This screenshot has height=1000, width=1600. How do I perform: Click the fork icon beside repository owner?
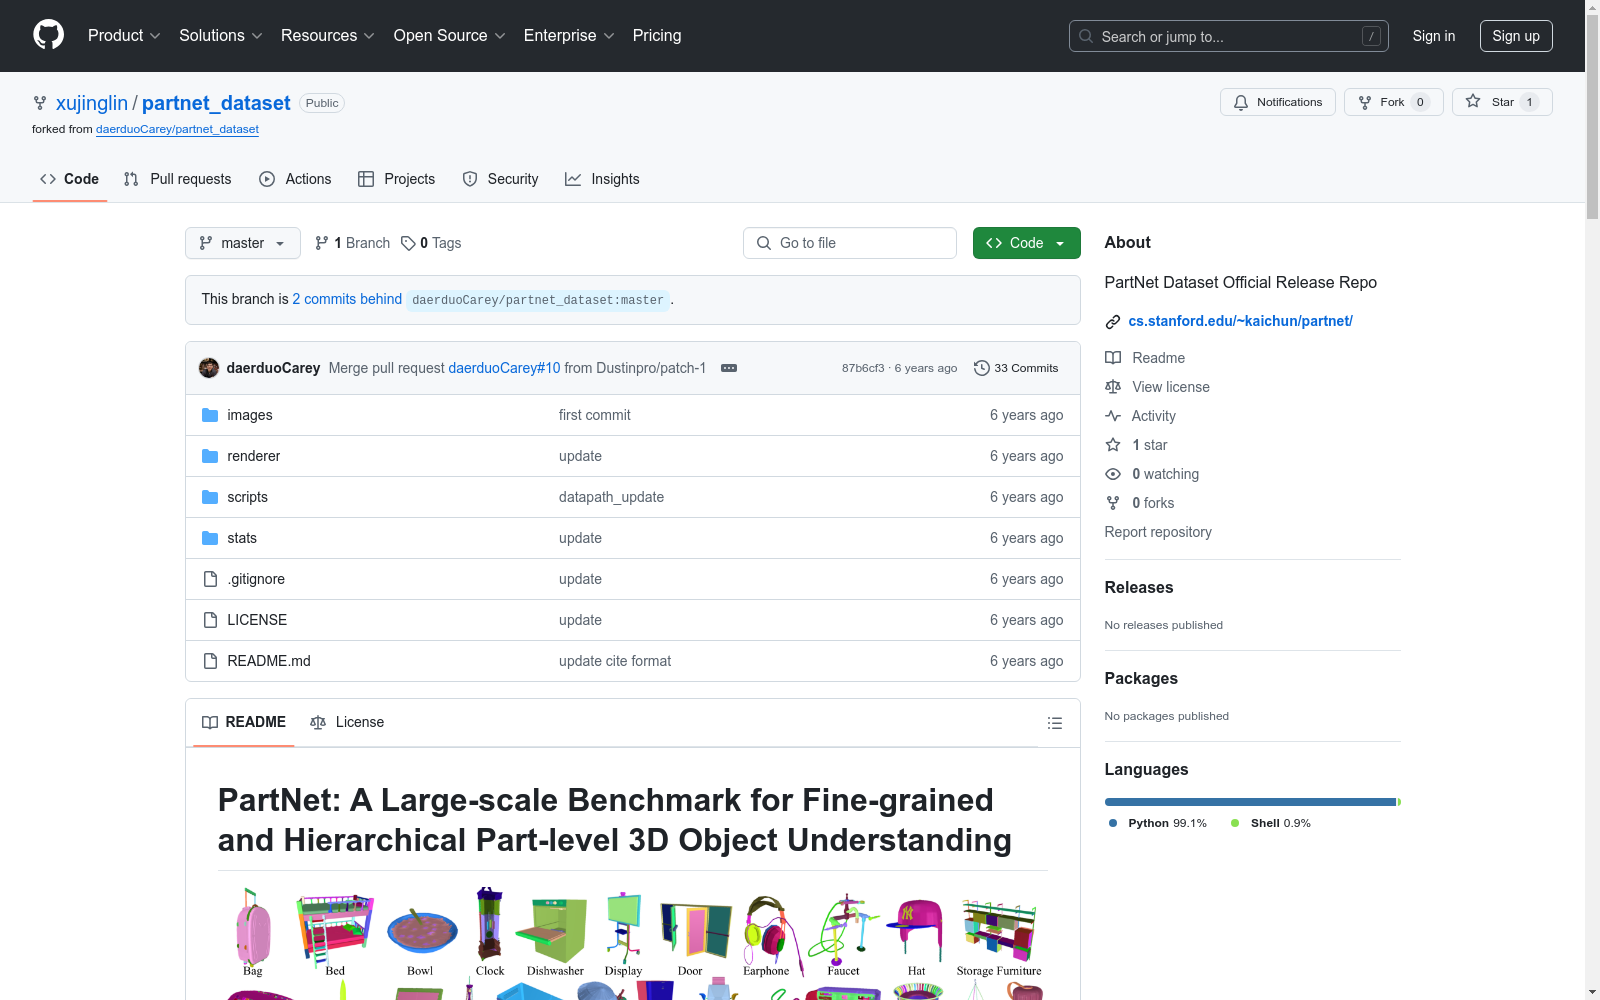[40, 103]
